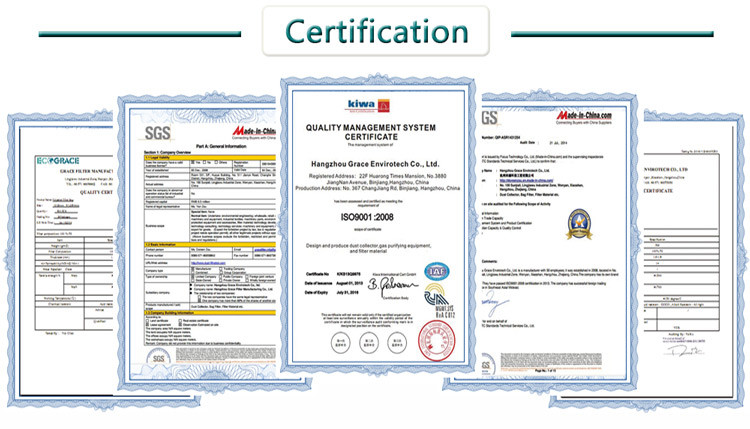Click the hyperlink in fourth certificate's company details
Image resolution: width=750 pixels, height=429 pixels.
tap(526, 180)
